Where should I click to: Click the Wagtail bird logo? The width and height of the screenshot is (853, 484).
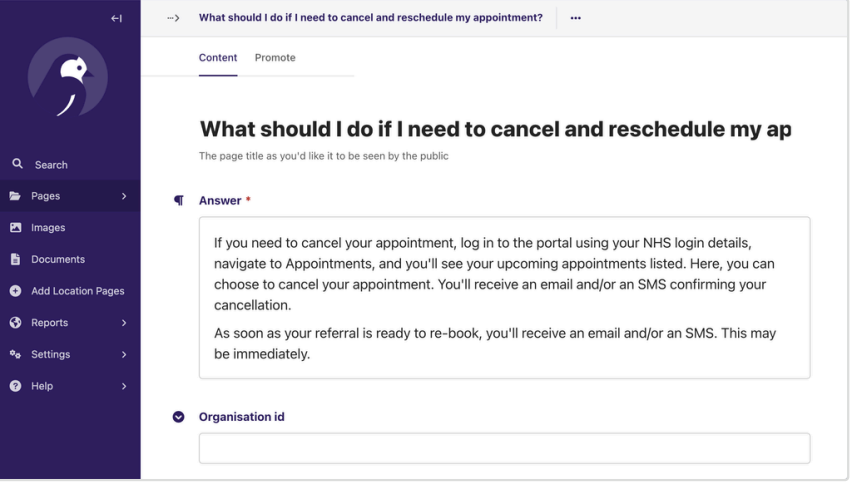tap(68, 77)
